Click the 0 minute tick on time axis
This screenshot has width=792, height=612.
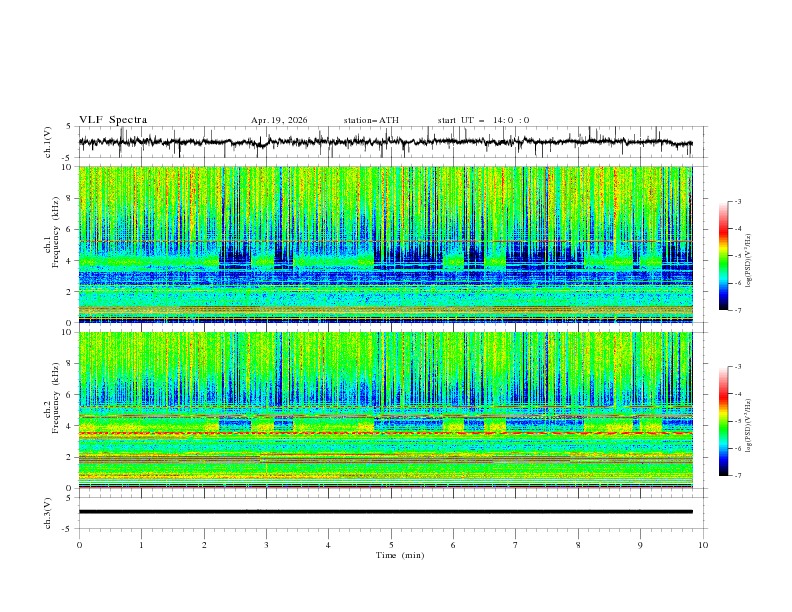[79, 545]
